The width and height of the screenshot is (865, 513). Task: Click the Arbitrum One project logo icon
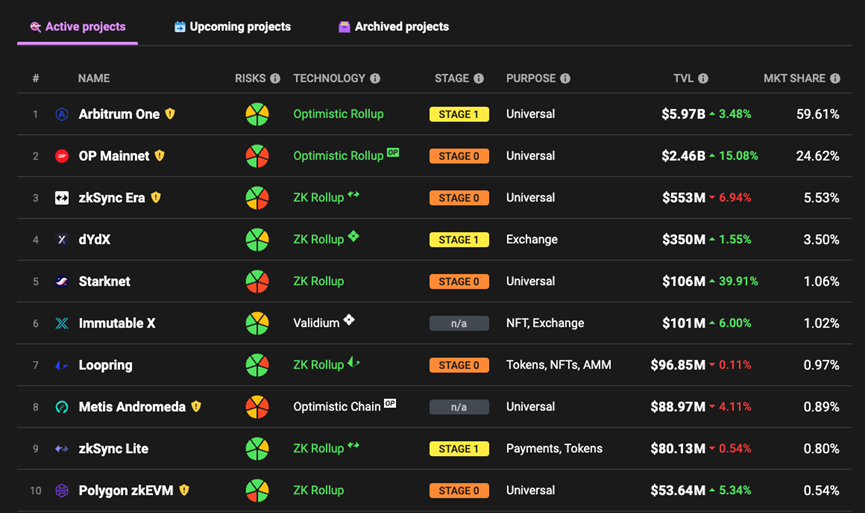coord(62,115)
